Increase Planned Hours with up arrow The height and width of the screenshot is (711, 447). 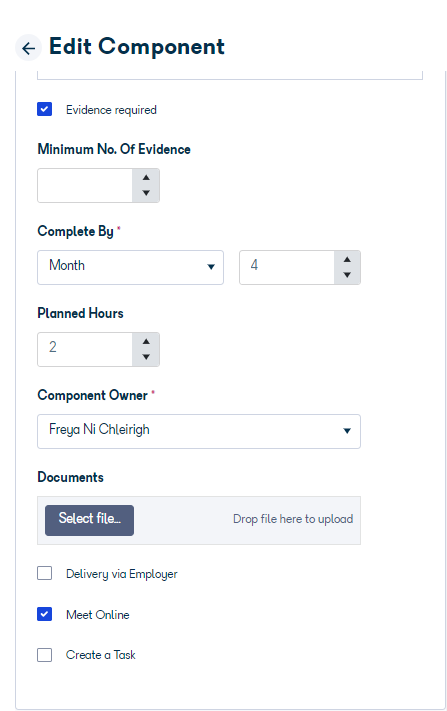146,341
